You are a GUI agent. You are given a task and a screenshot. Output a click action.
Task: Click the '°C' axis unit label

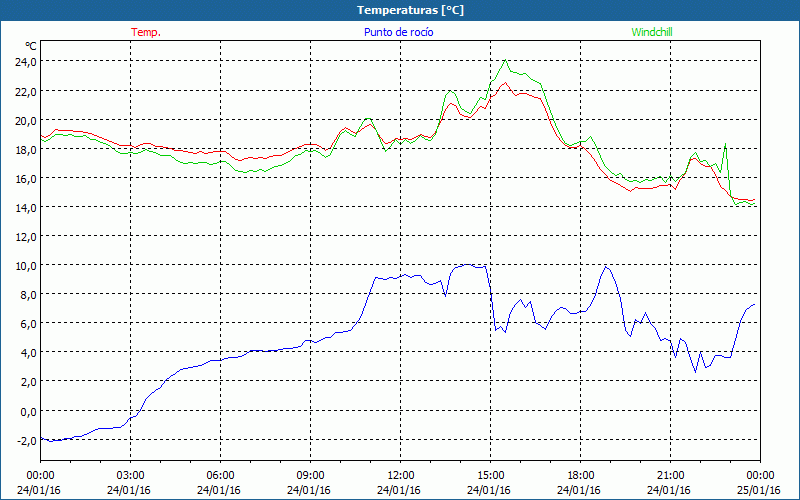click(31, 46)
